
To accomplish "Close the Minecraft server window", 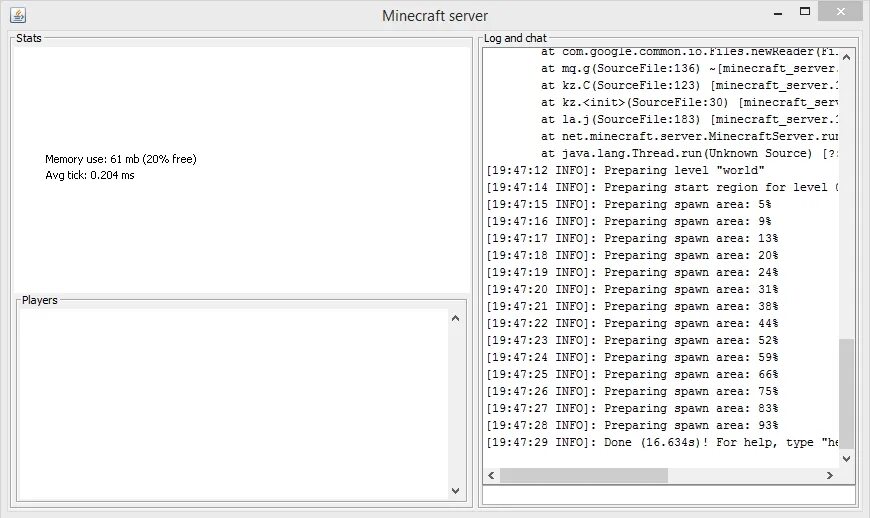I will coord(841,11).
